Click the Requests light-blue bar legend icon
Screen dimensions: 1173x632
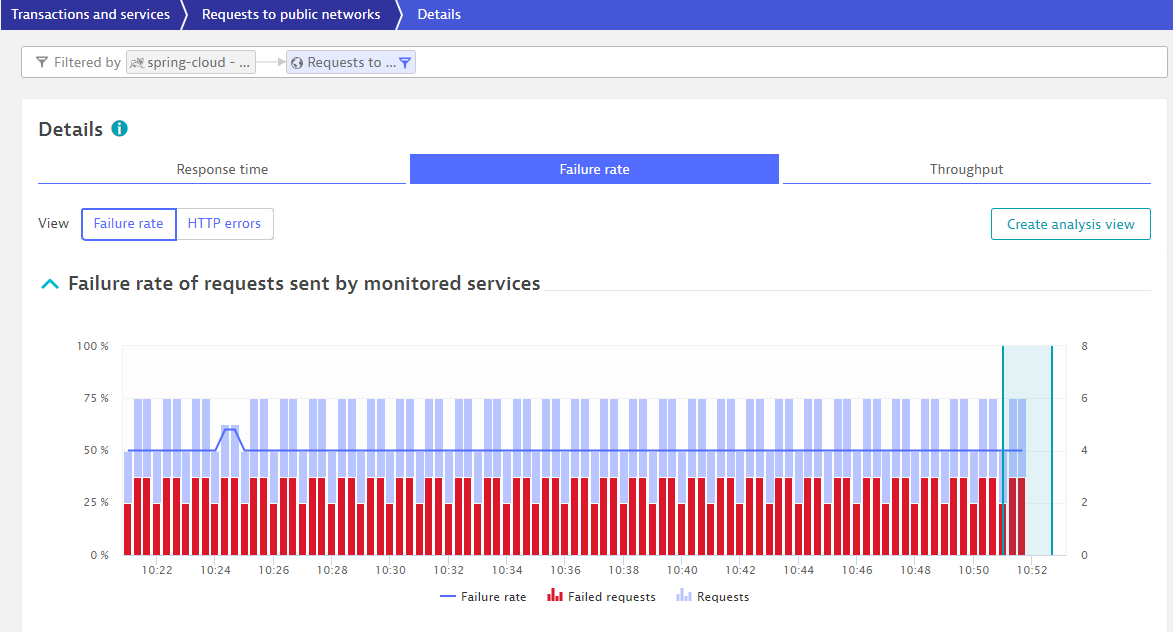coord(684,596)
